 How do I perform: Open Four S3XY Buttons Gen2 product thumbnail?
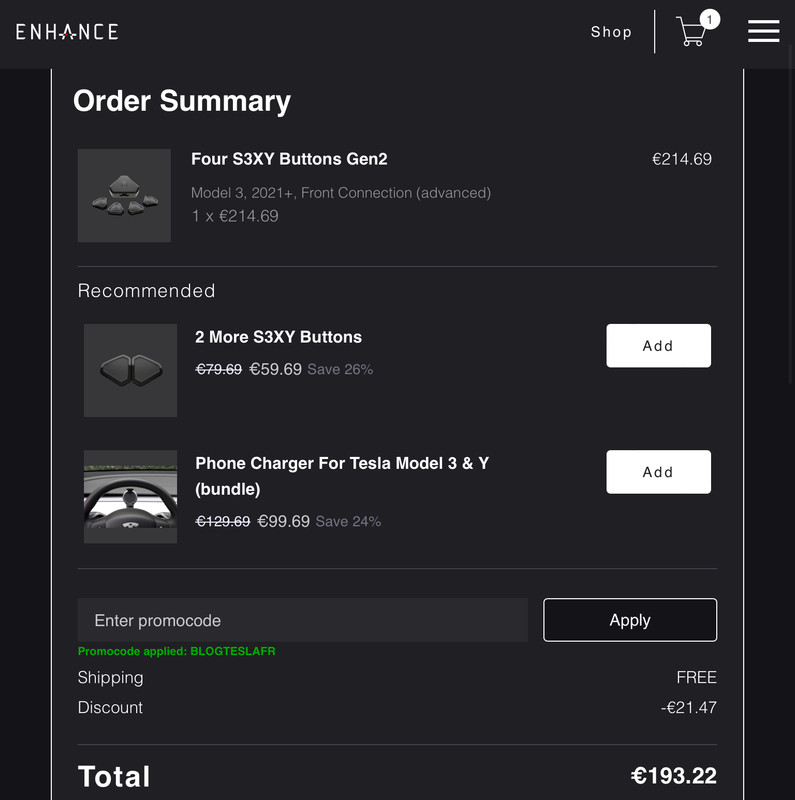pyautogui.click(x=124, y=195)
